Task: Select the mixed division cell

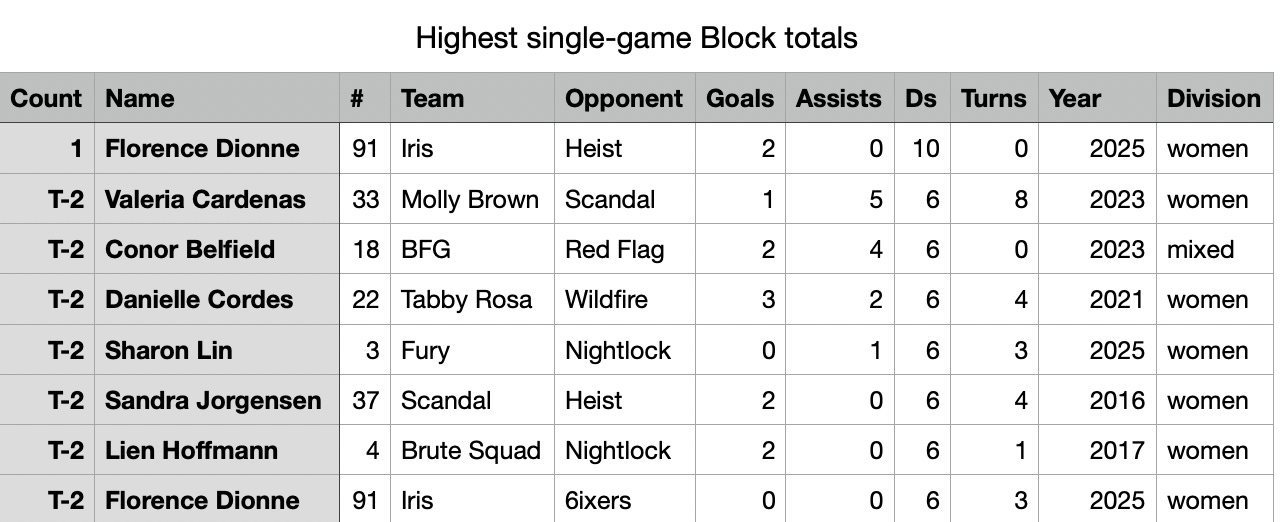Action: (1213, 249)
